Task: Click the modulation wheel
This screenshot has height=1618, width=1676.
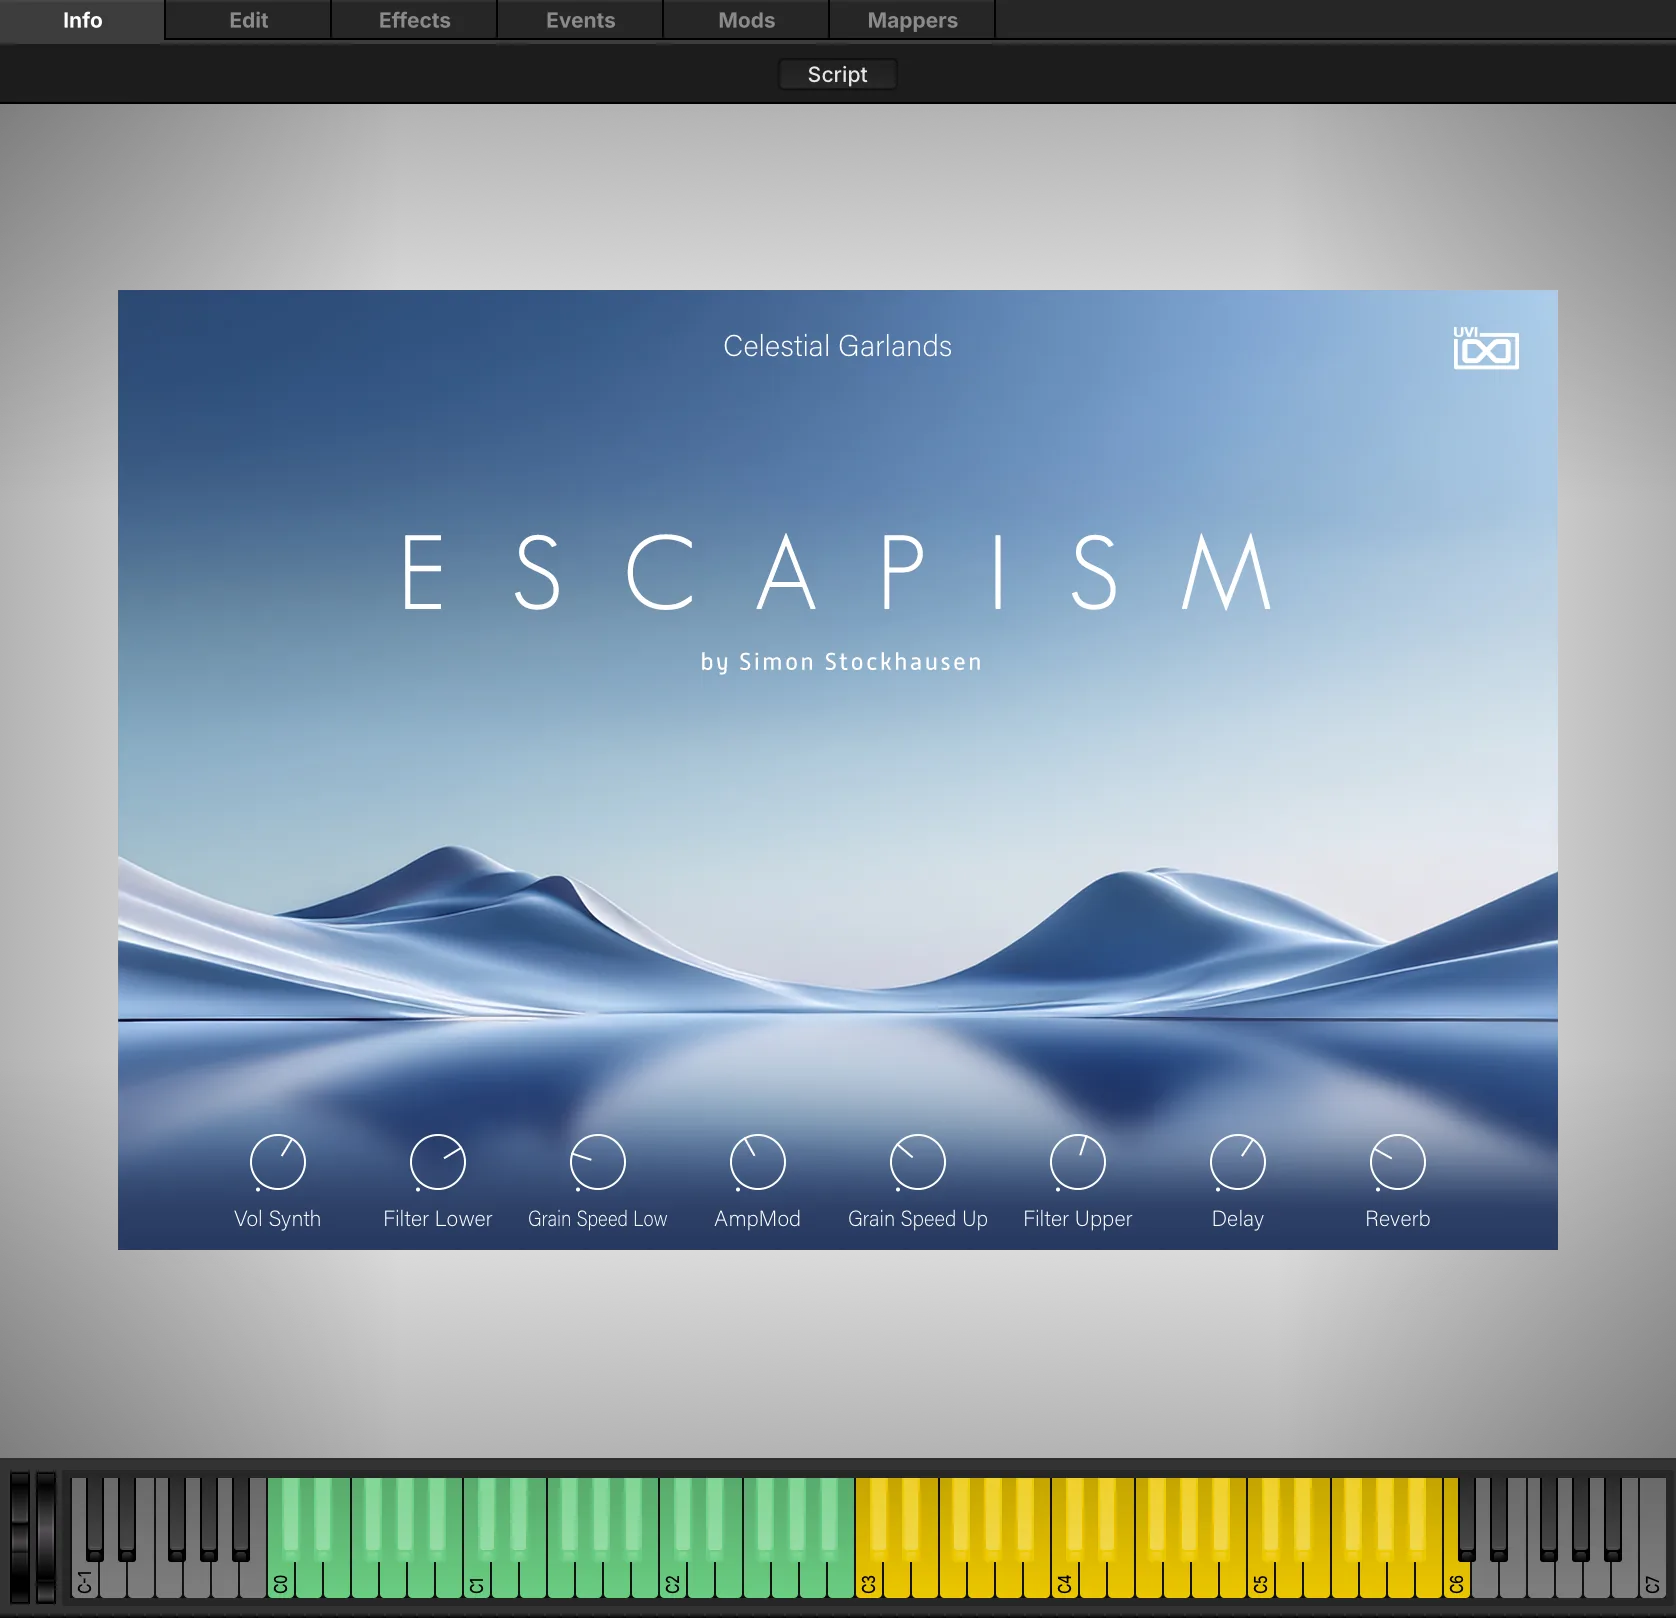Action: (46, 1536)
